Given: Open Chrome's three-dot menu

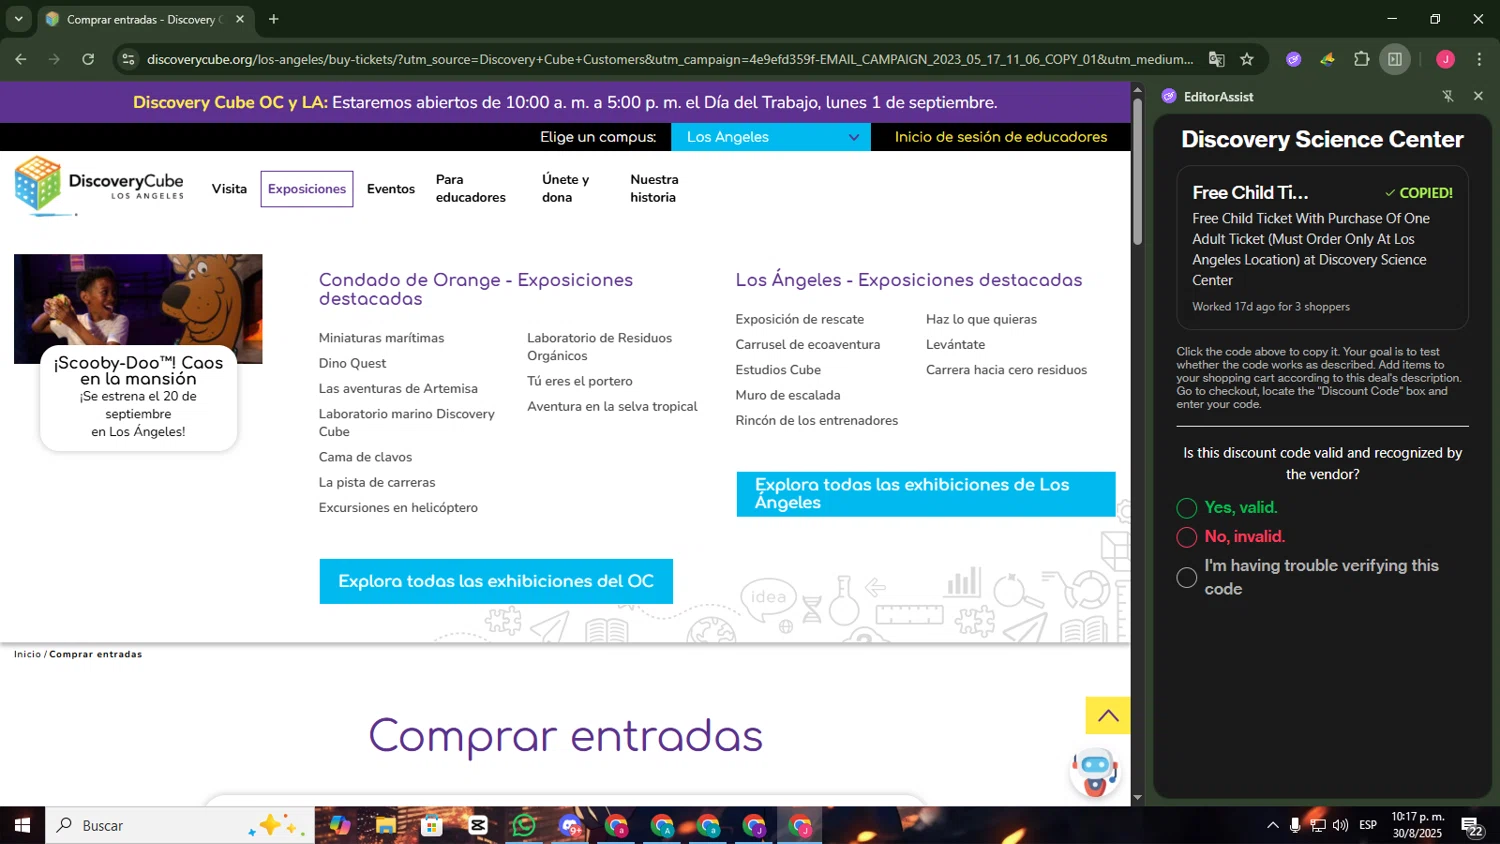Looking at the screenshot, I should [x=1479, y=59].
